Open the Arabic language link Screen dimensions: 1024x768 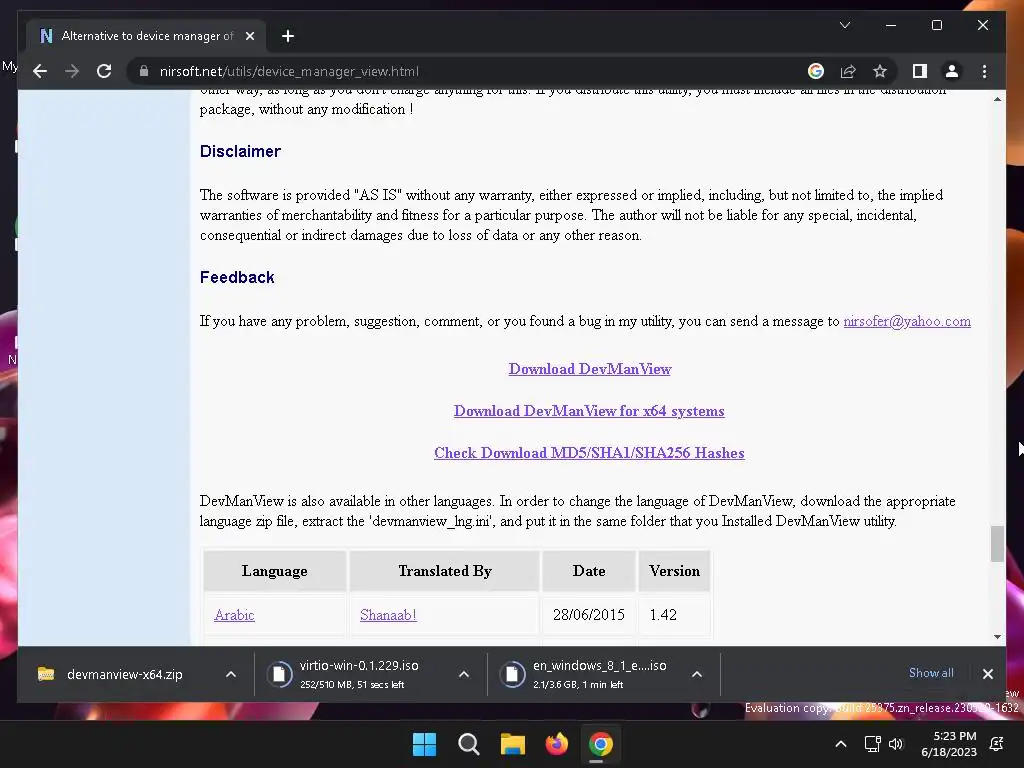coord(234,615)
